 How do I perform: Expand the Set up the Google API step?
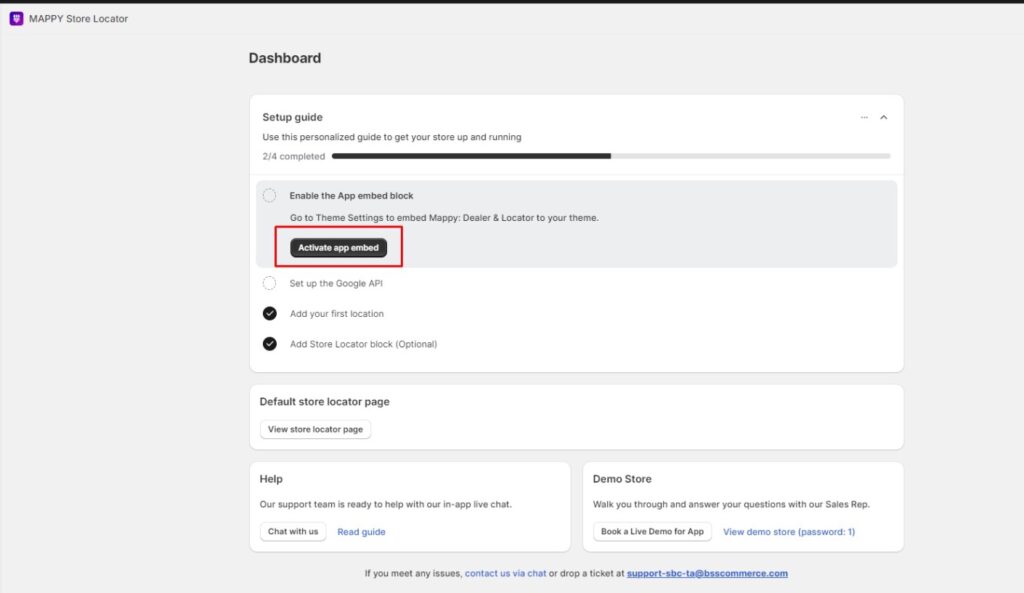(x=336, y=283)
